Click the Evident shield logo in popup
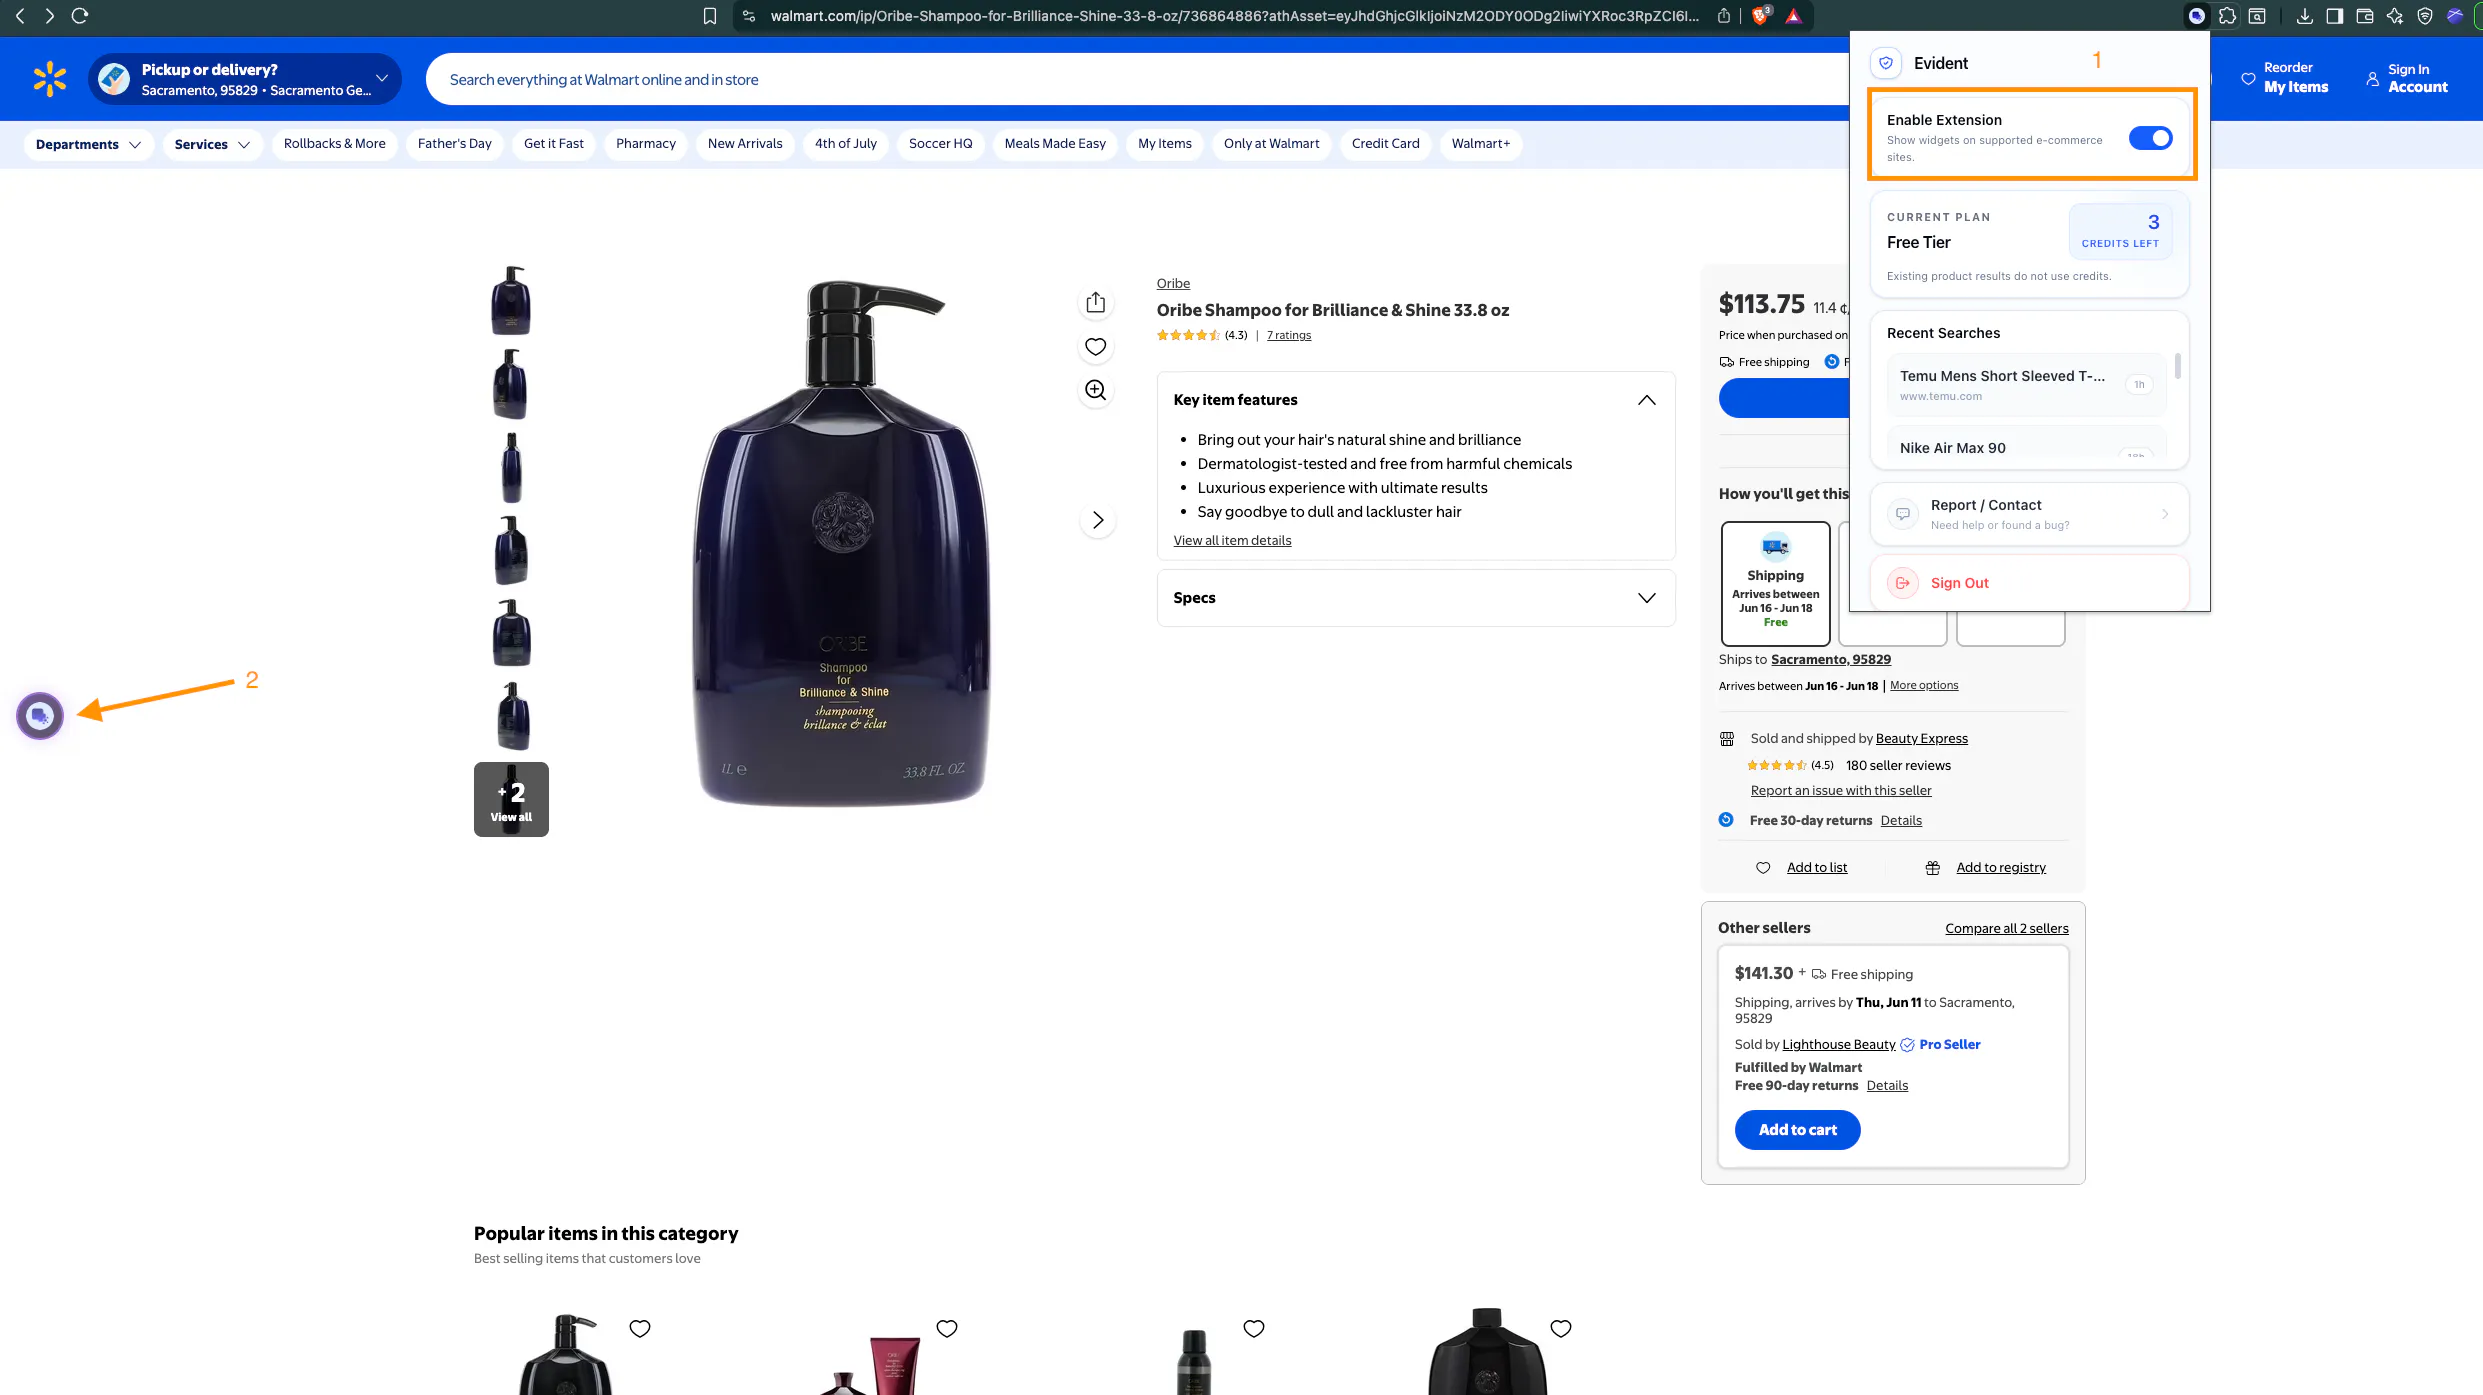 click(1886, 63)
